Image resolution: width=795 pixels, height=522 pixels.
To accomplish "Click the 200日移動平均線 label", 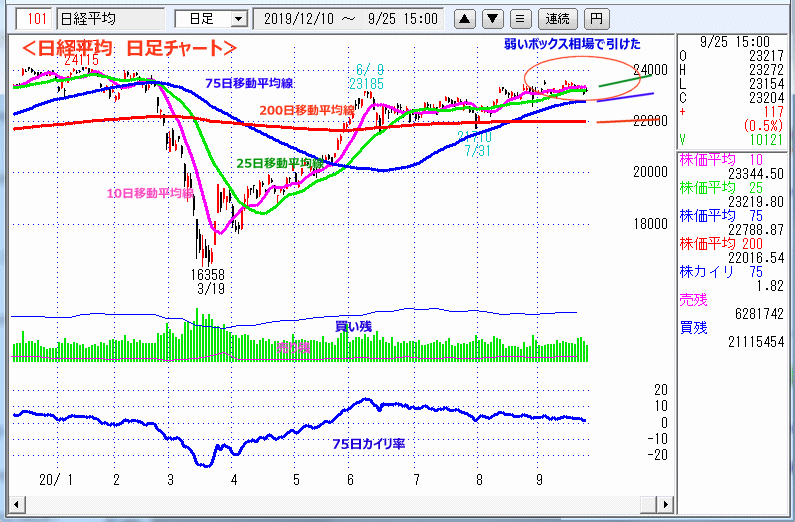I will pos(307,110).
